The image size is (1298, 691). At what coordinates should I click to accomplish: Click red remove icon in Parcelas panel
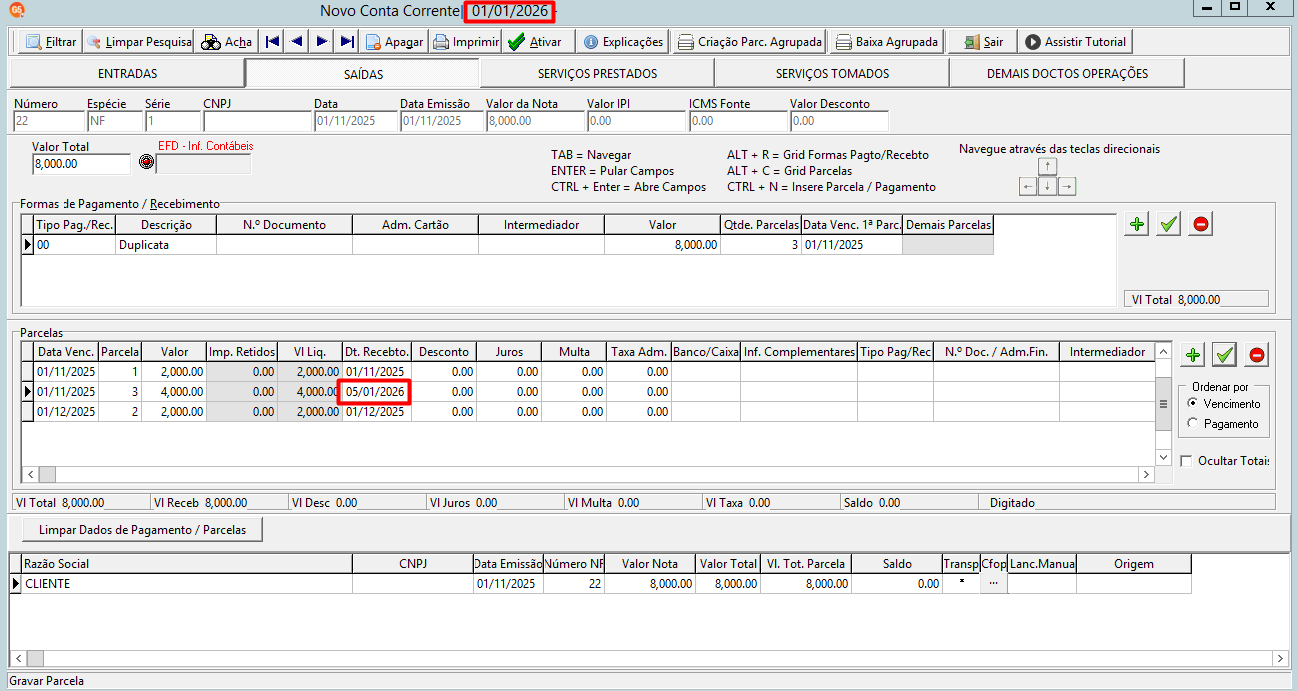click(1257, 354)
